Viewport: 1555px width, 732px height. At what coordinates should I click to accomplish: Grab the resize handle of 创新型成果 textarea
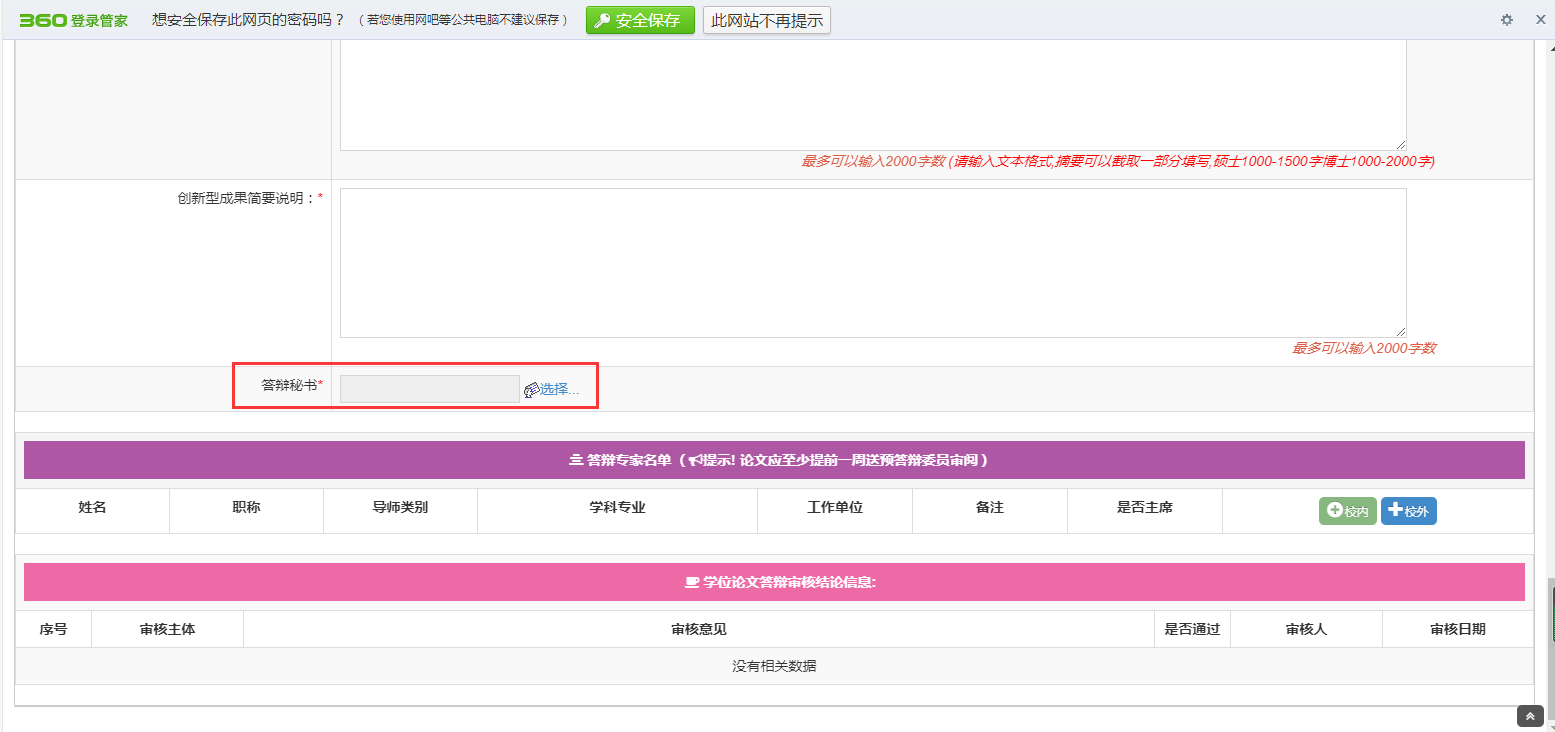(1401, 332)
